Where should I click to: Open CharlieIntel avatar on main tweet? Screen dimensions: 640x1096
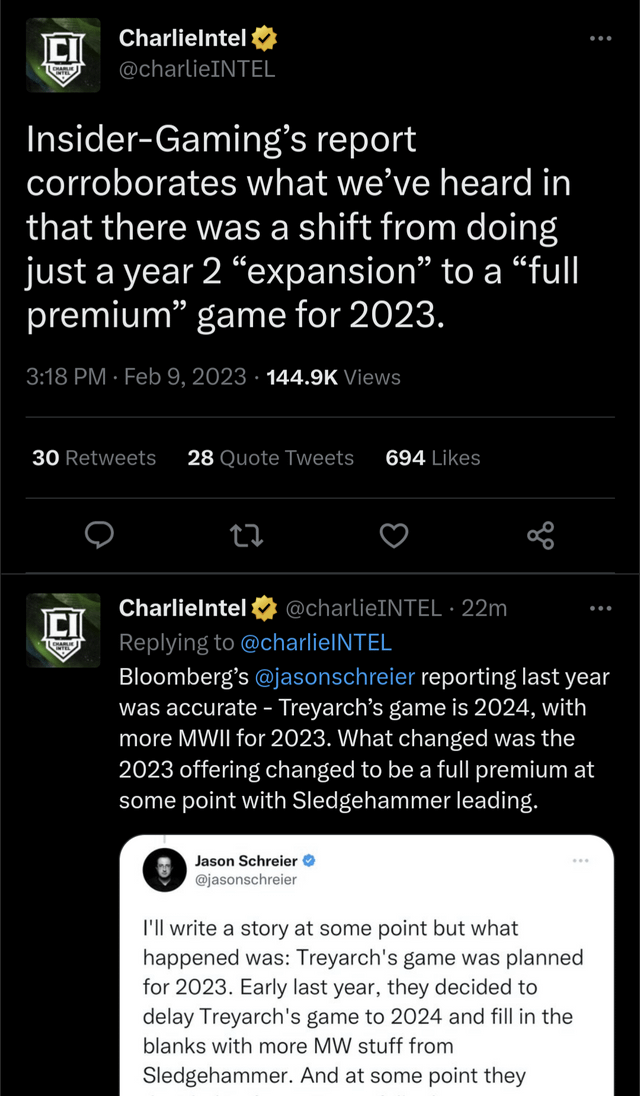63,55
